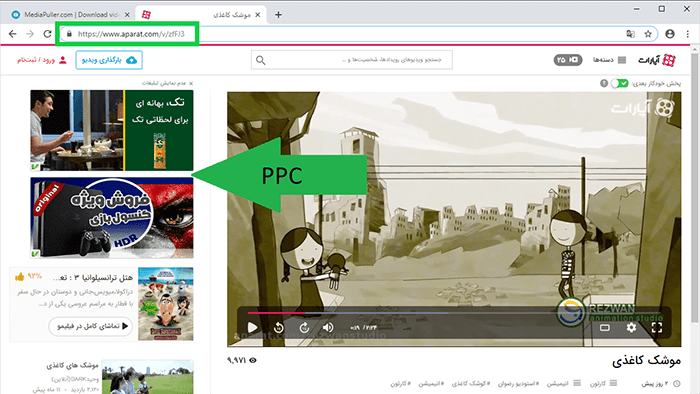
Task: Open player settings gear
Action: click(x=631, y=328)
